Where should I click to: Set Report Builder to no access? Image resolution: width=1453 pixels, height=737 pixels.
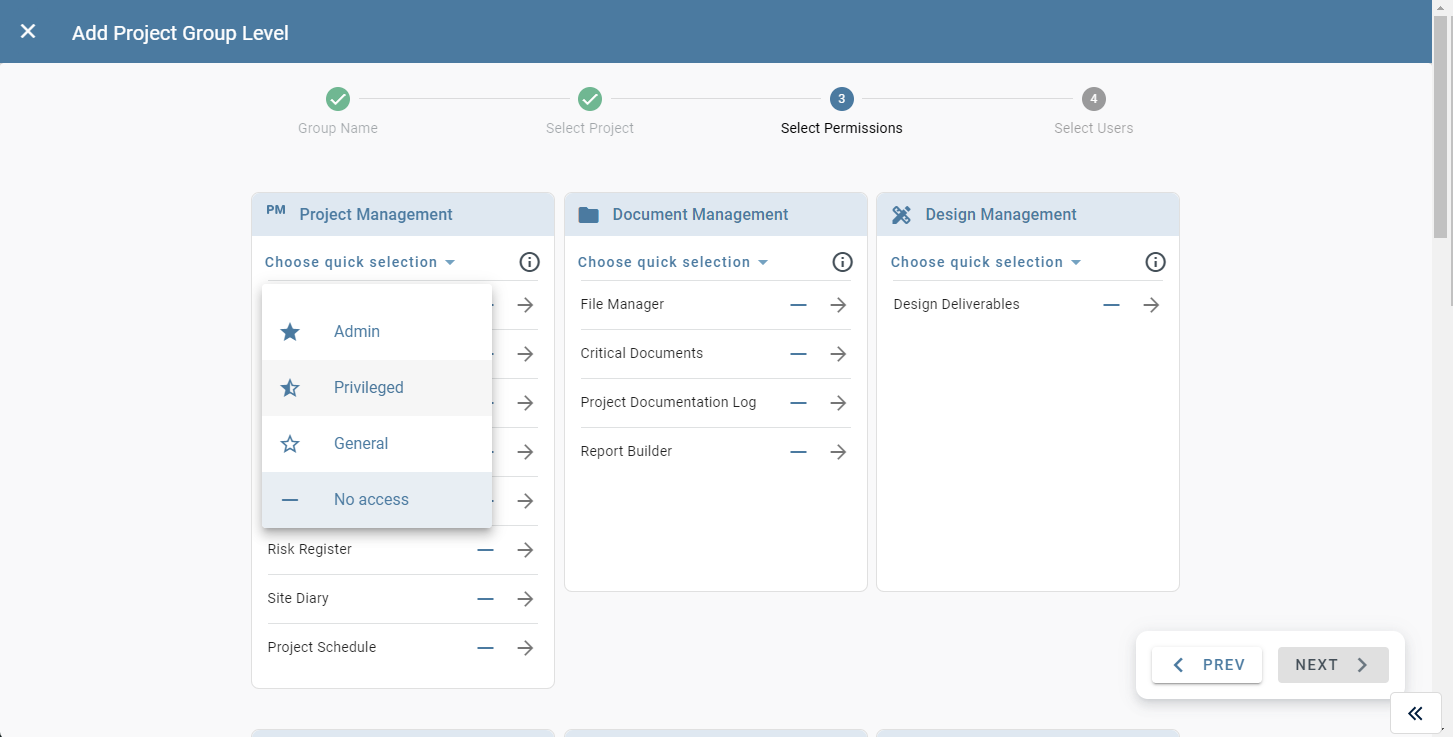click(x=798, y=451)
